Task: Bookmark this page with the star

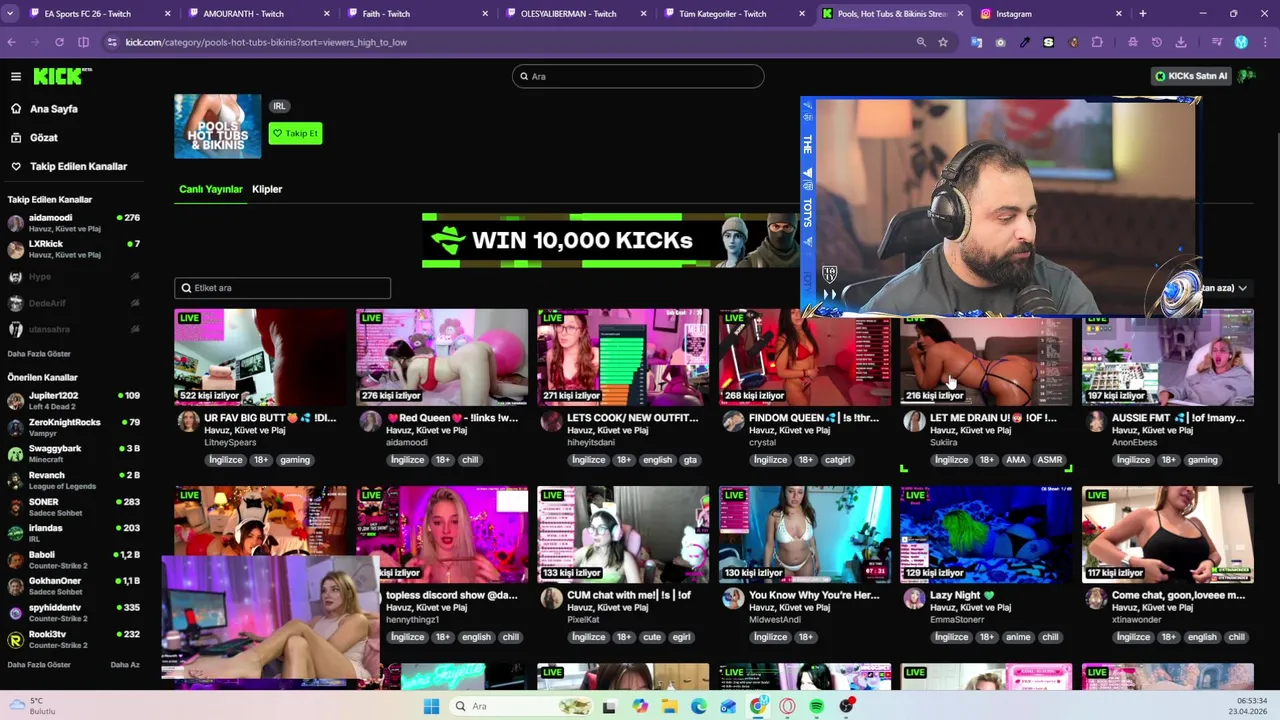Action: pos(943,42)
